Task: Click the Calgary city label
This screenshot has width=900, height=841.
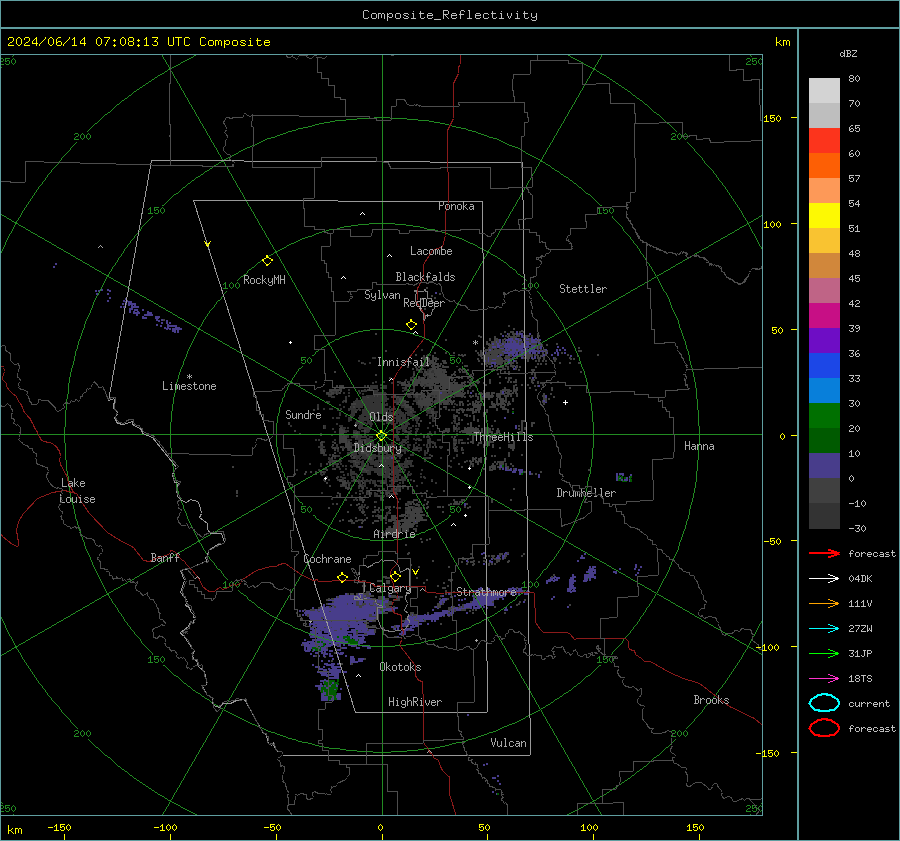Action: [390, 588]
